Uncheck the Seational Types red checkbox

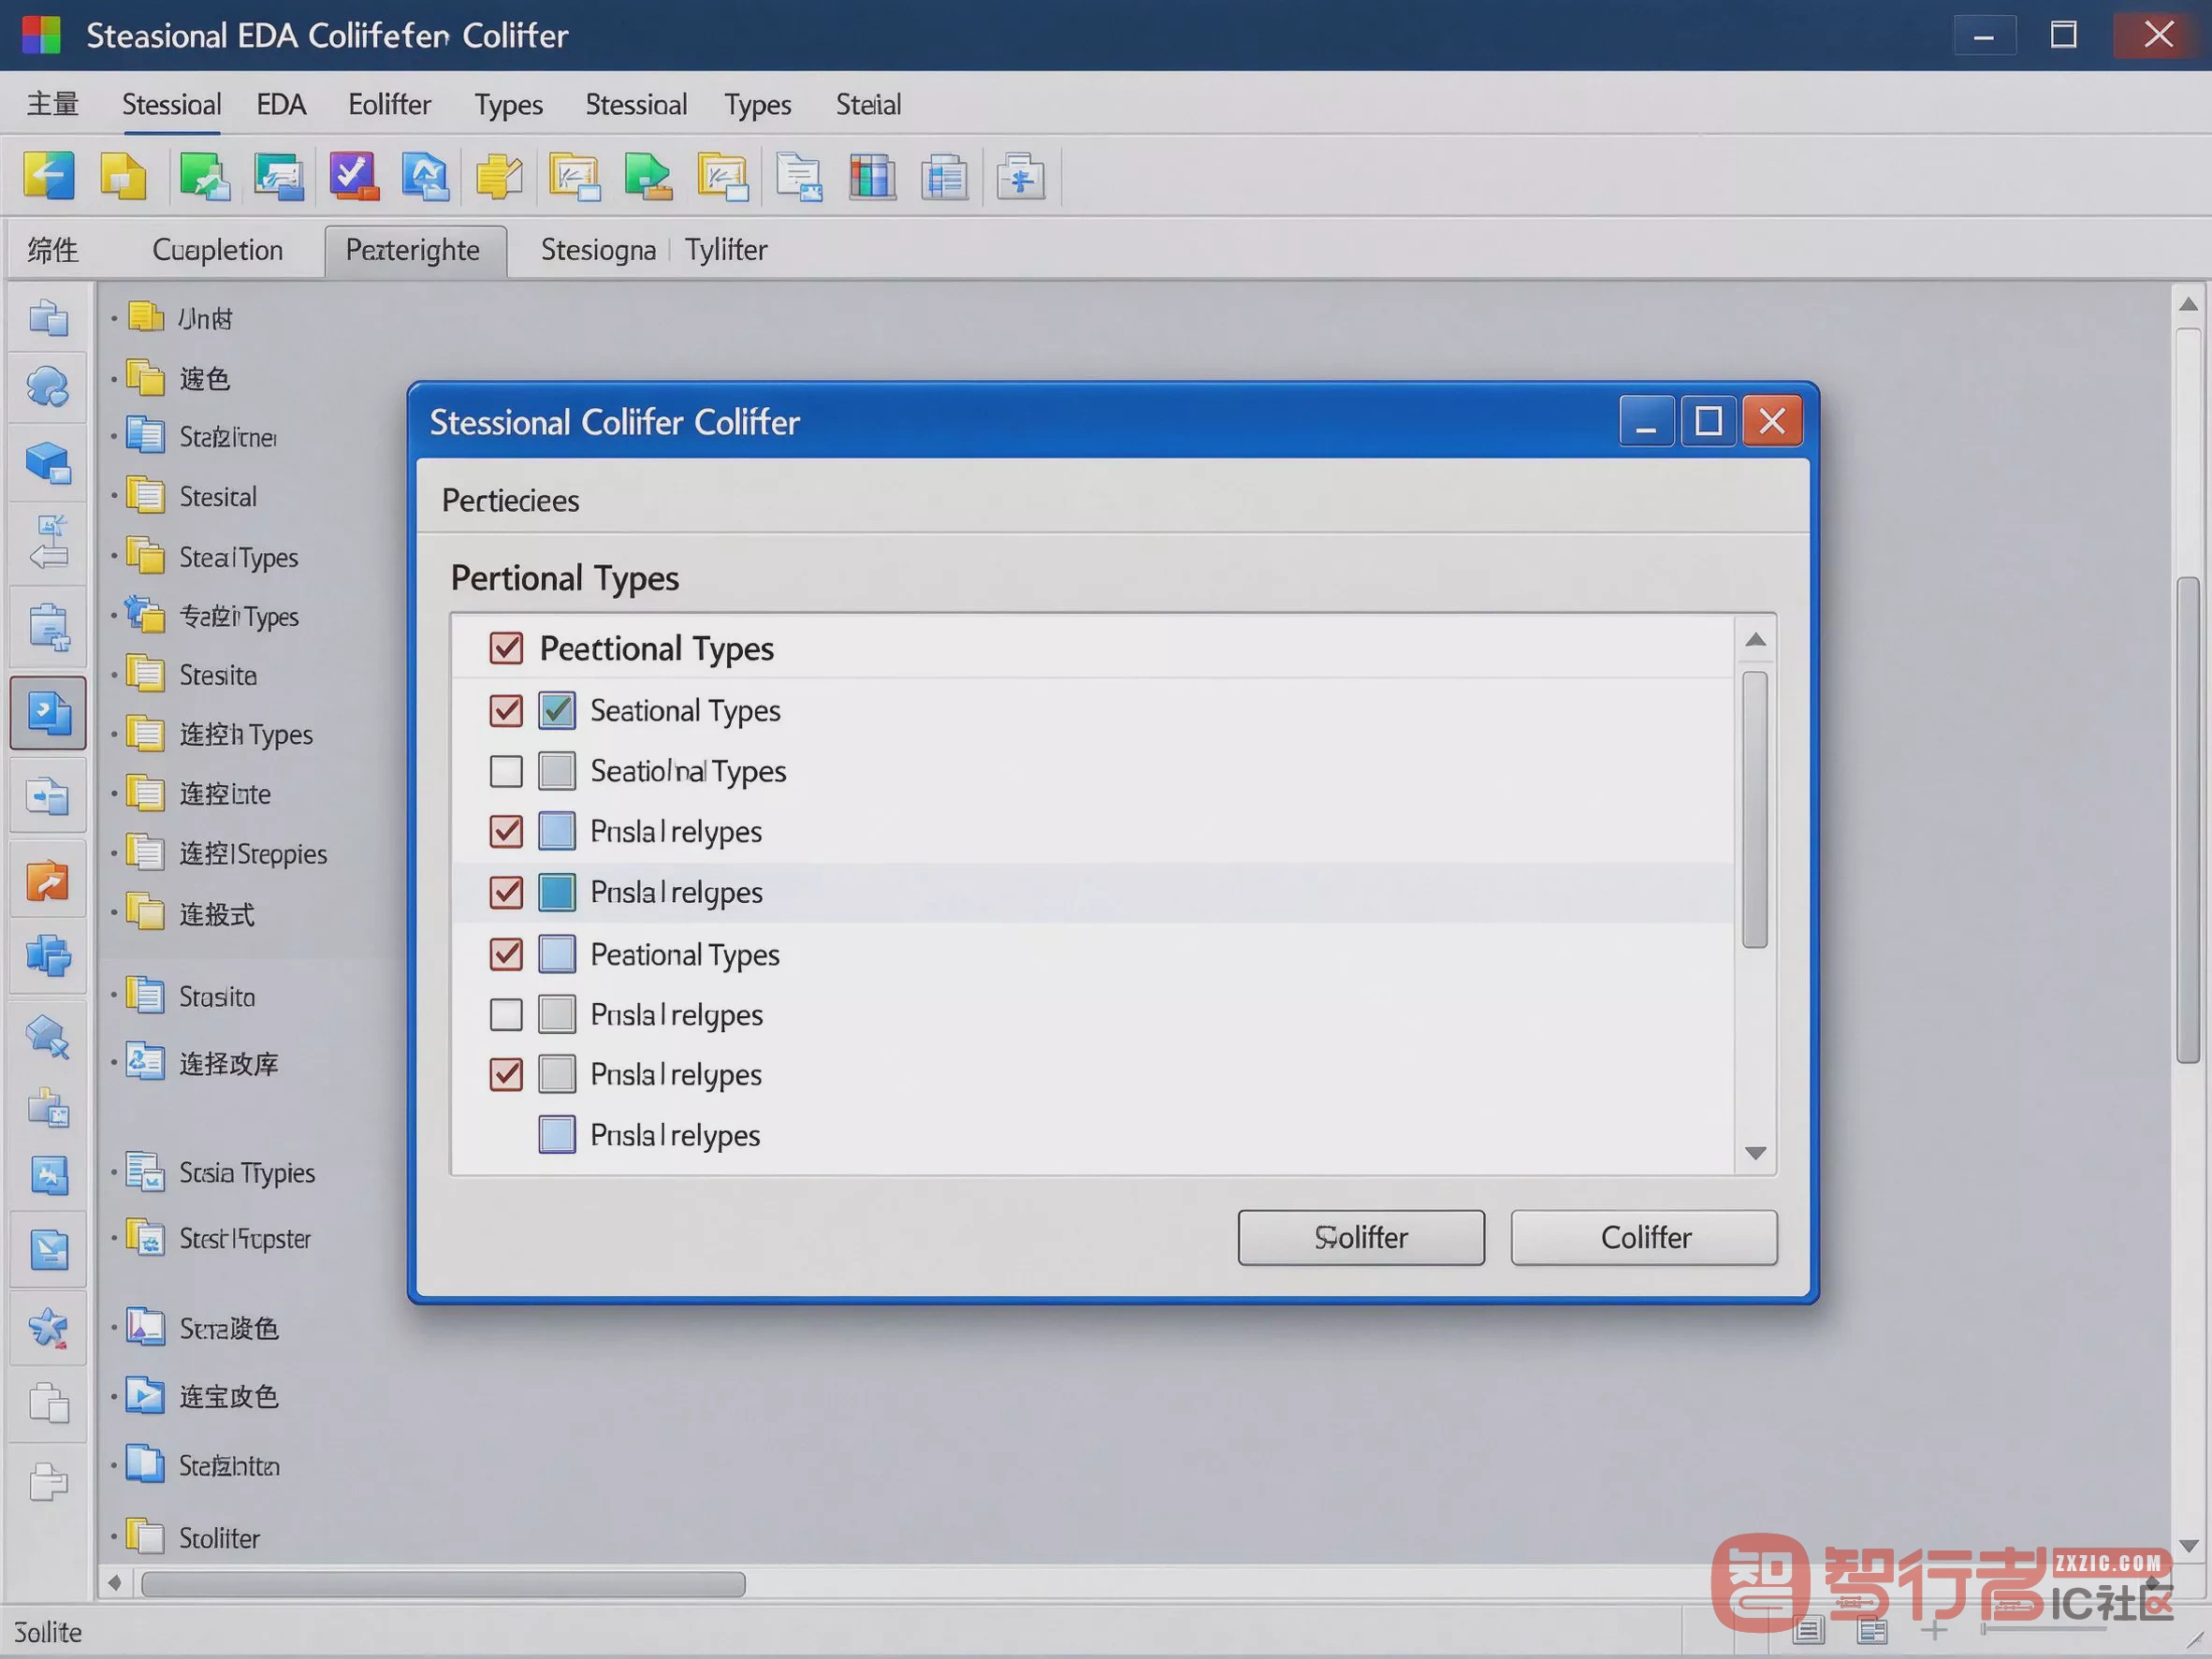click(x=506, y=710)
